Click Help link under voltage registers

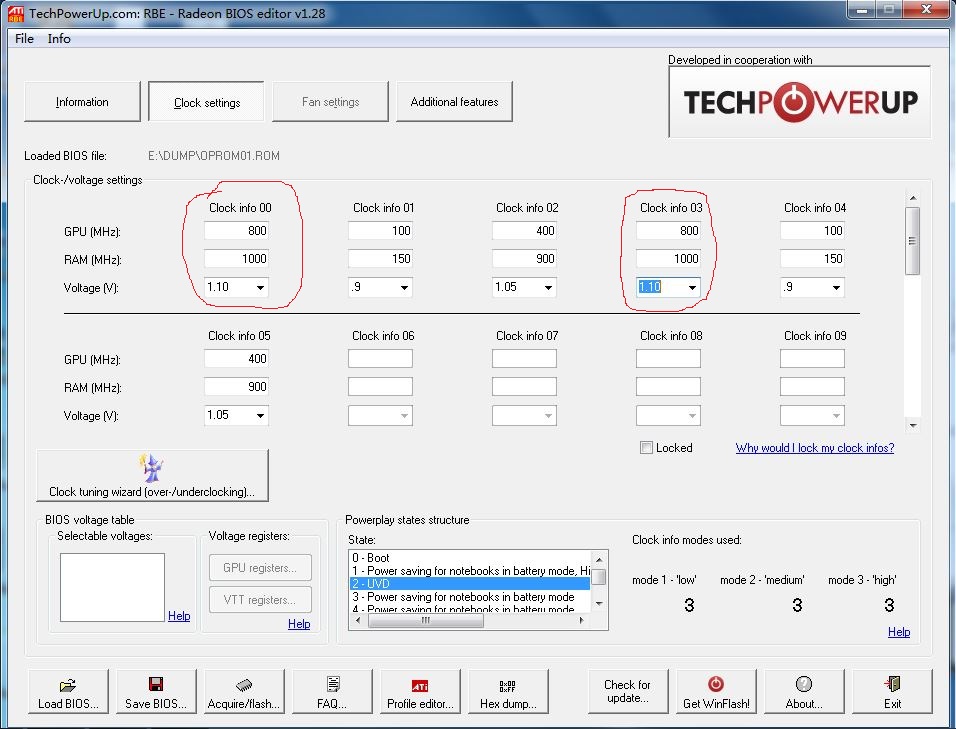299,624
